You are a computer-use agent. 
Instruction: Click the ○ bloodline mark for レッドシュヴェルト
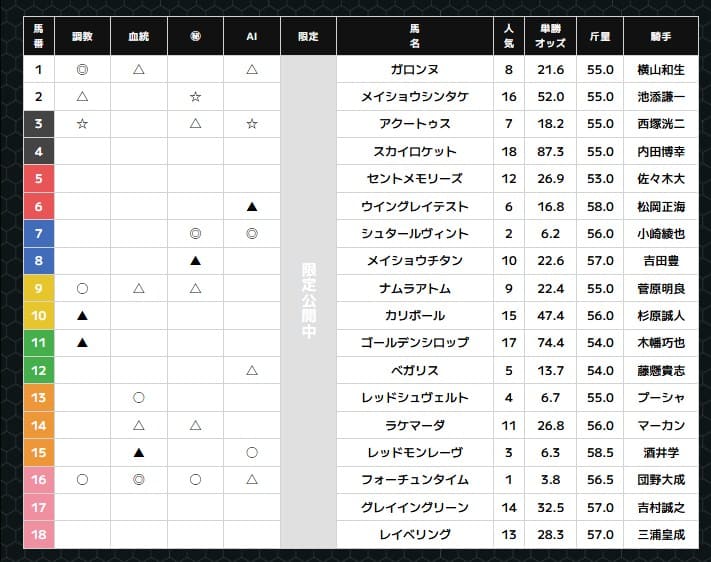tap(139, 398)
